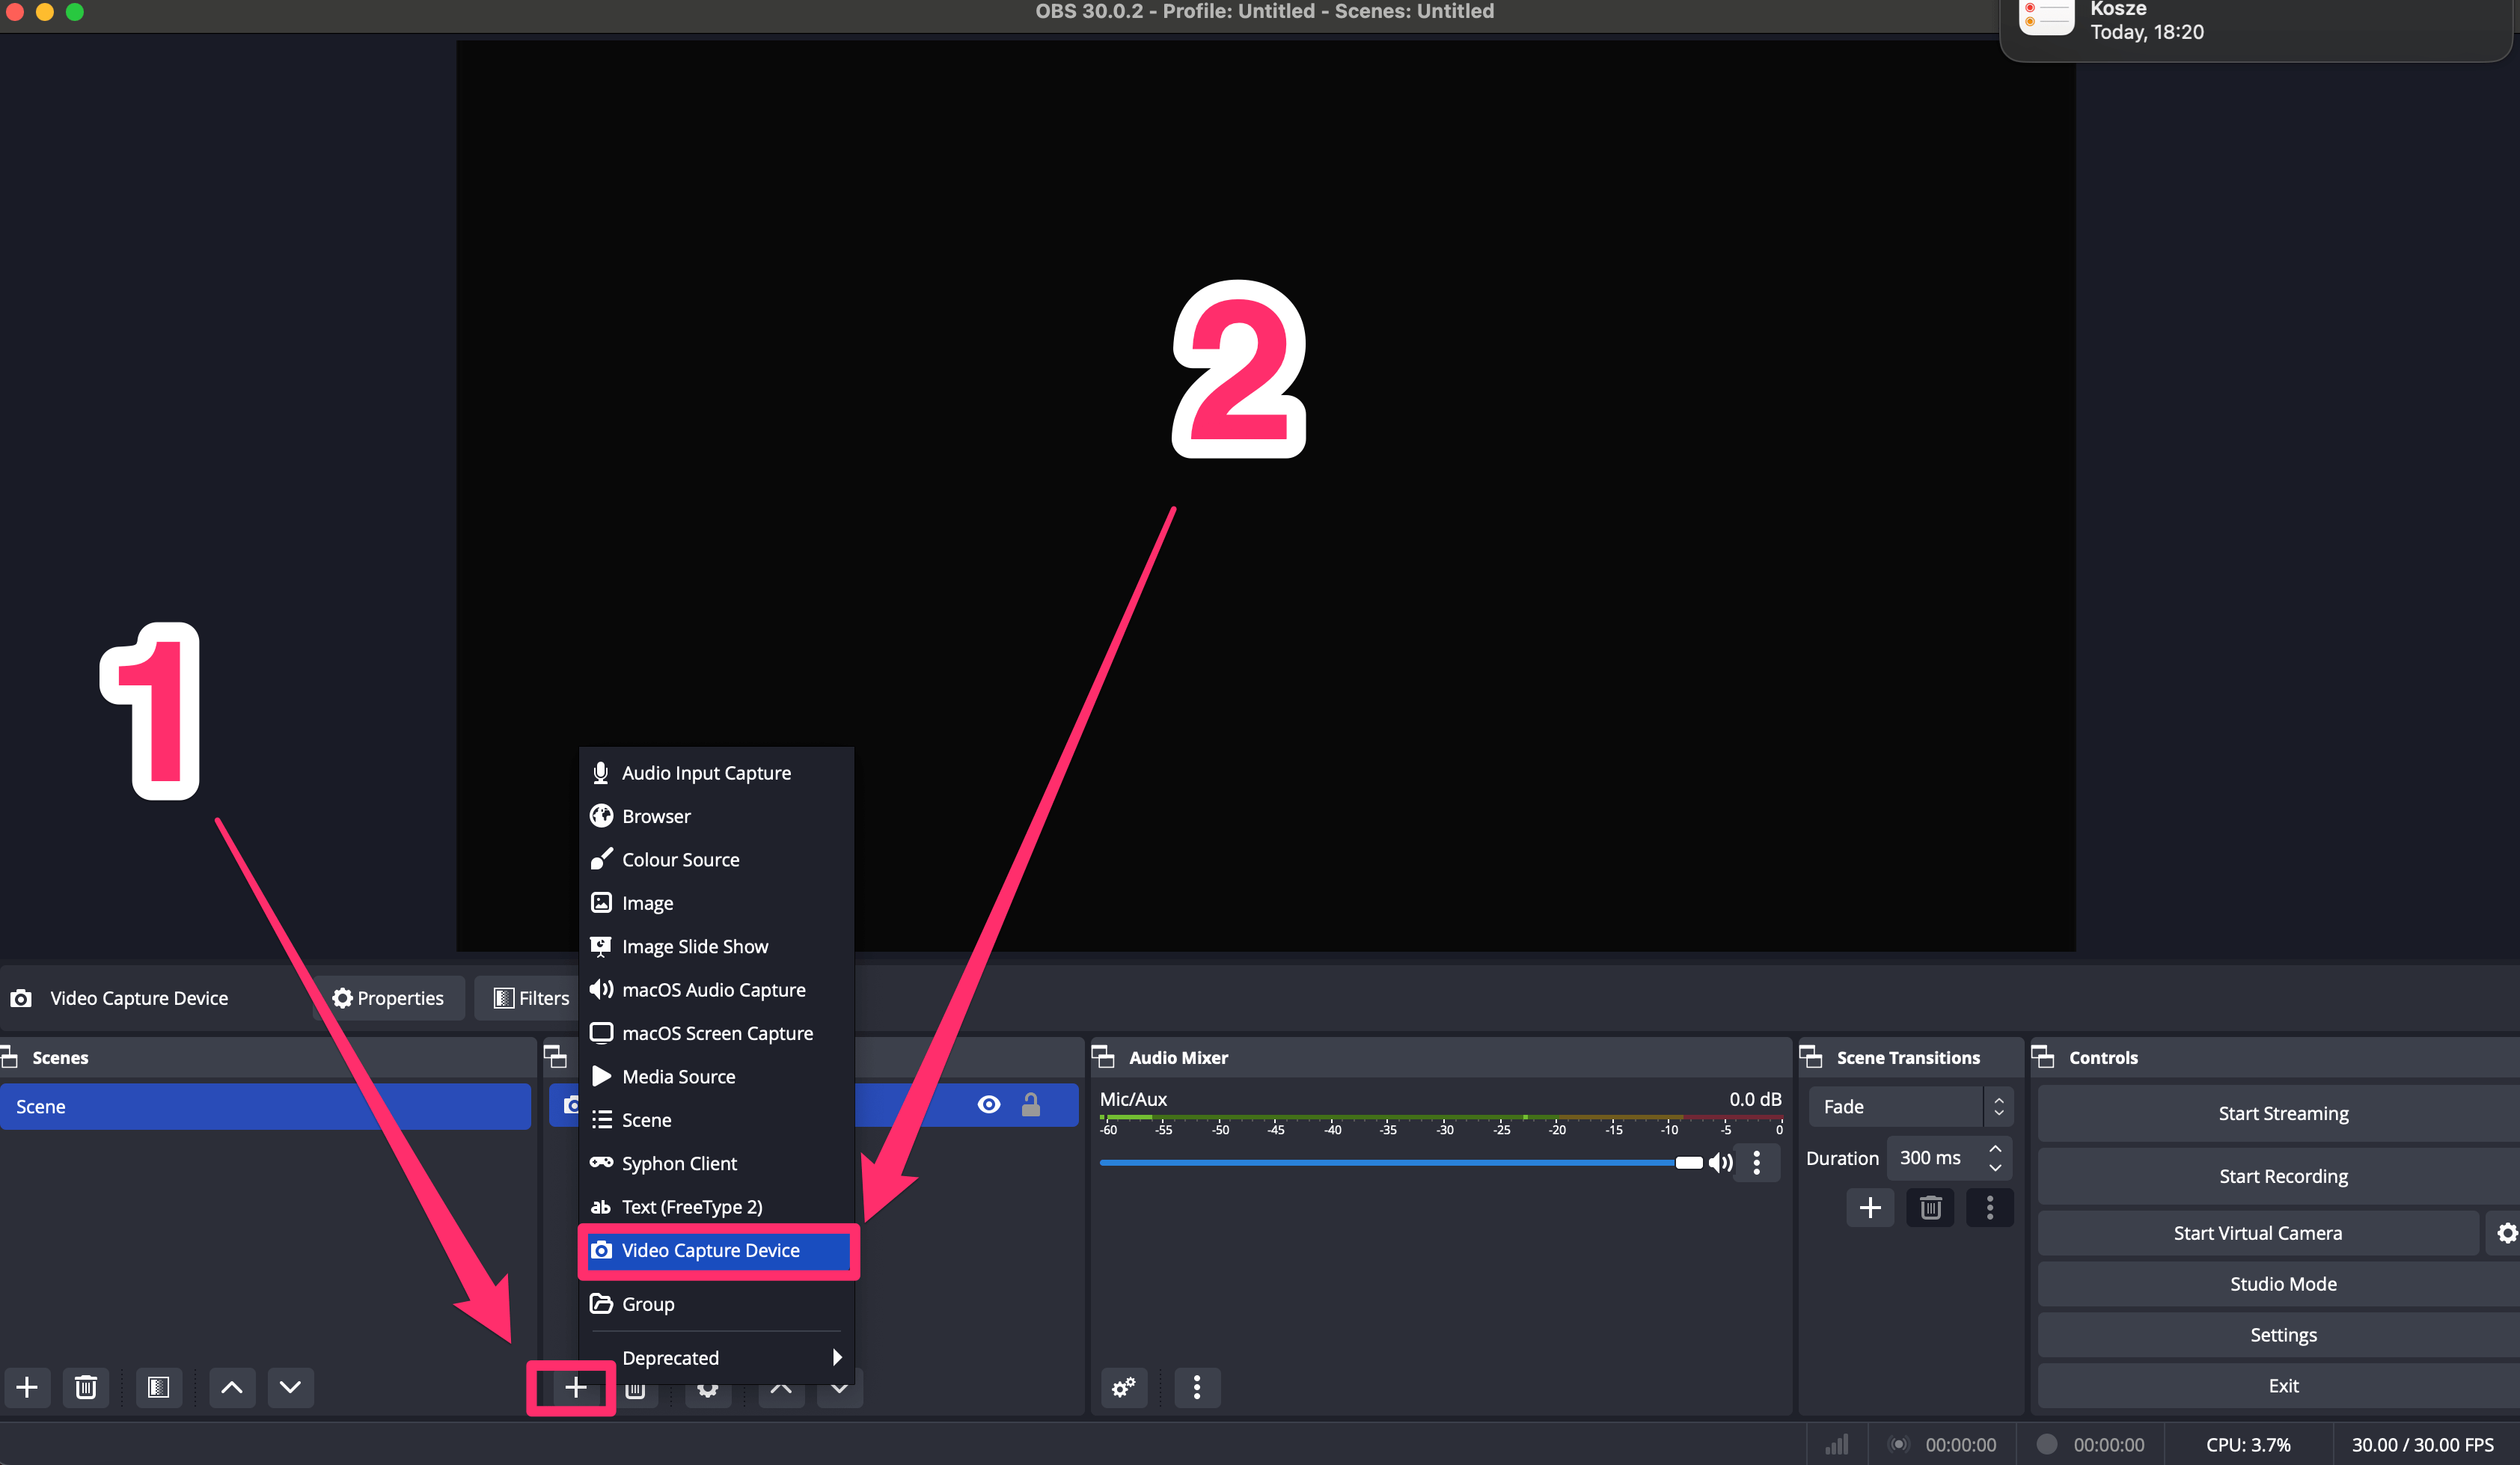Viewport: 2520px width, 1465px height.
Task: Select Browser from add source menu
Action: [x=658, y=815]
